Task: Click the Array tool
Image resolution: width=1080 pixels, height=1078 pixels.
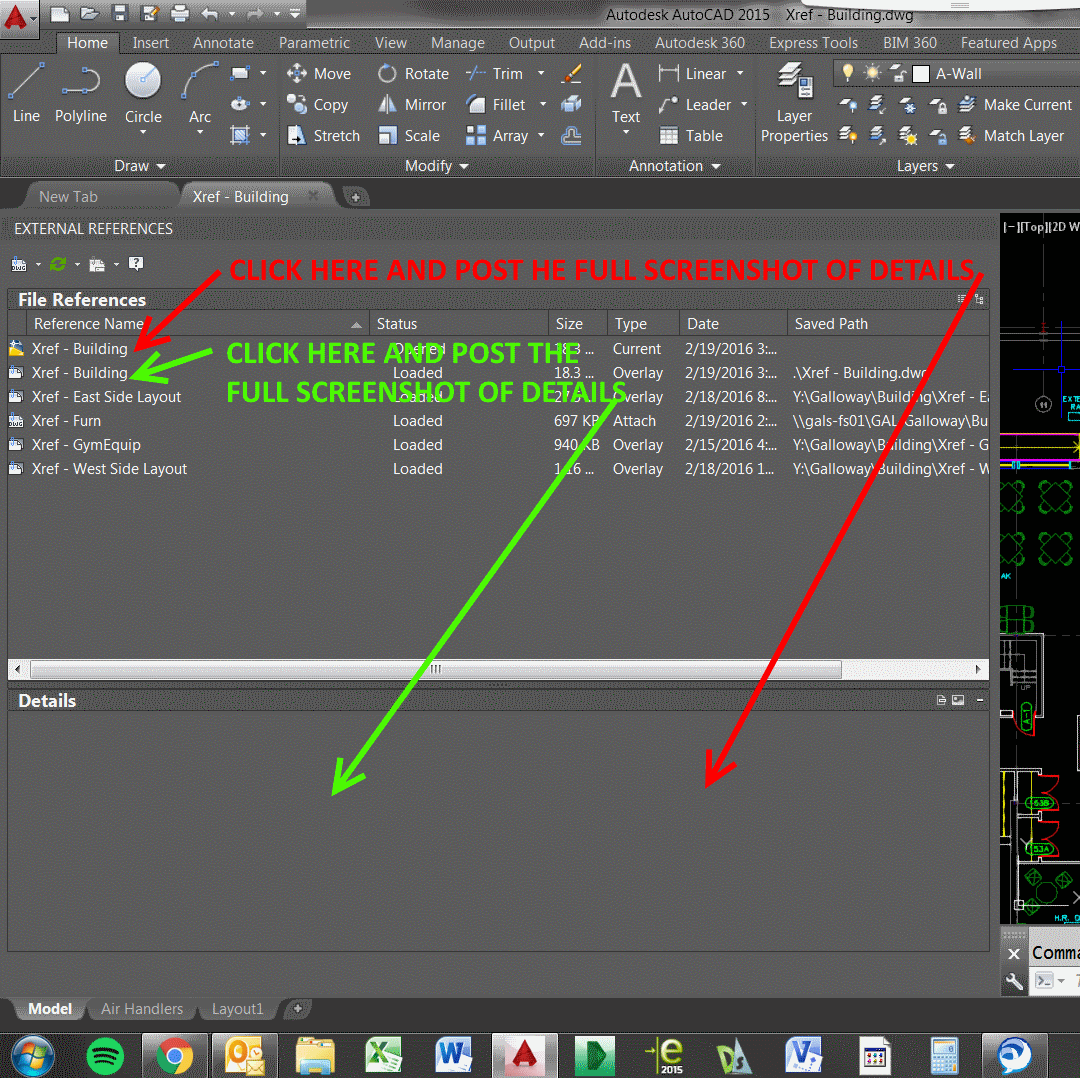Action: point(497,135)
